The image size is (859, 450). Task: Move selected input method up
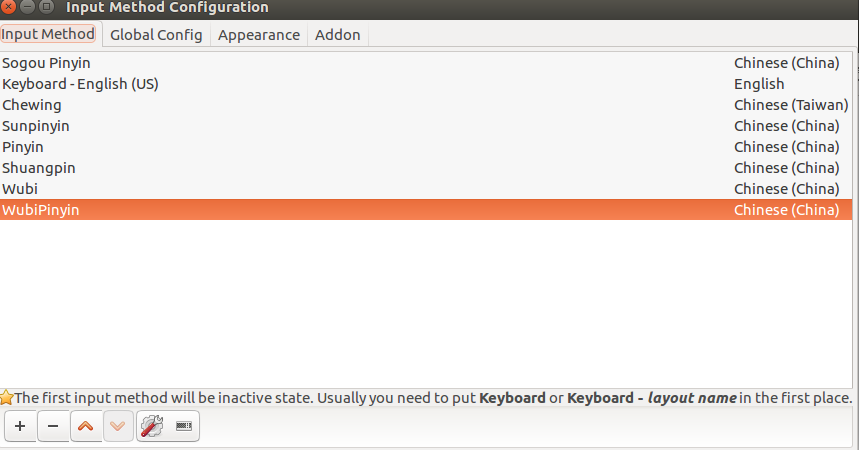click(x=86, y=426)
